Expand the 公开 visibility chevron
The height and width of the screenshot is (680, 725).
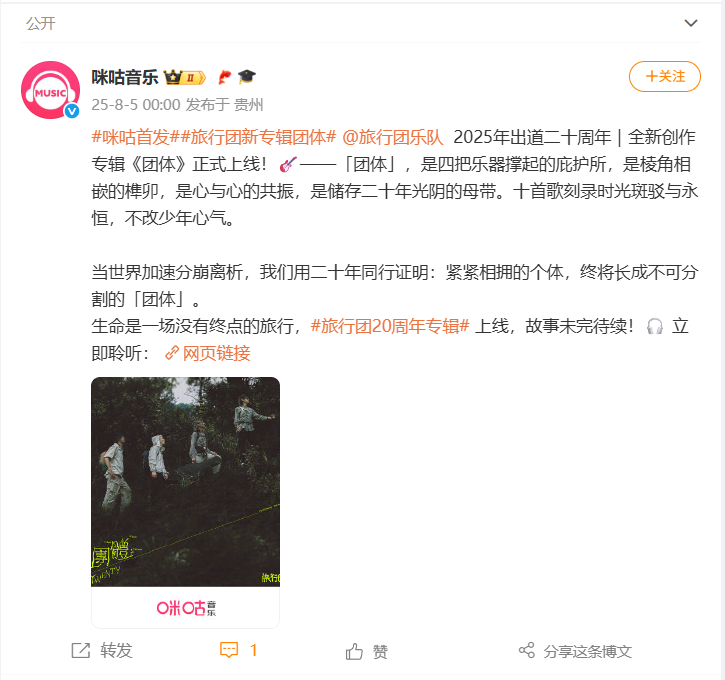click(x=691, y=23)
